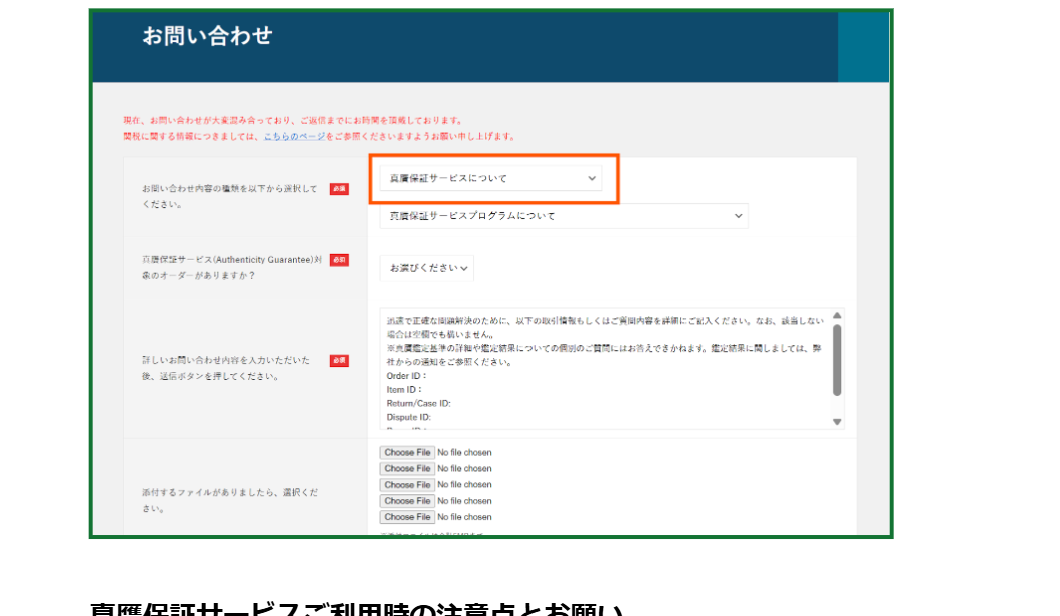Click the third Choose File button
This screenshot has width=1060, height=616.
coord(406,484)
